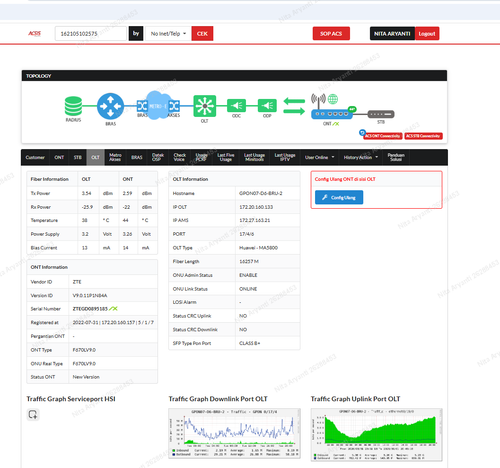Click the icon under Traffic Graph Serviceport HSI
The height and width of the screenshot is (468, 500).
click(x=33, y=414)
